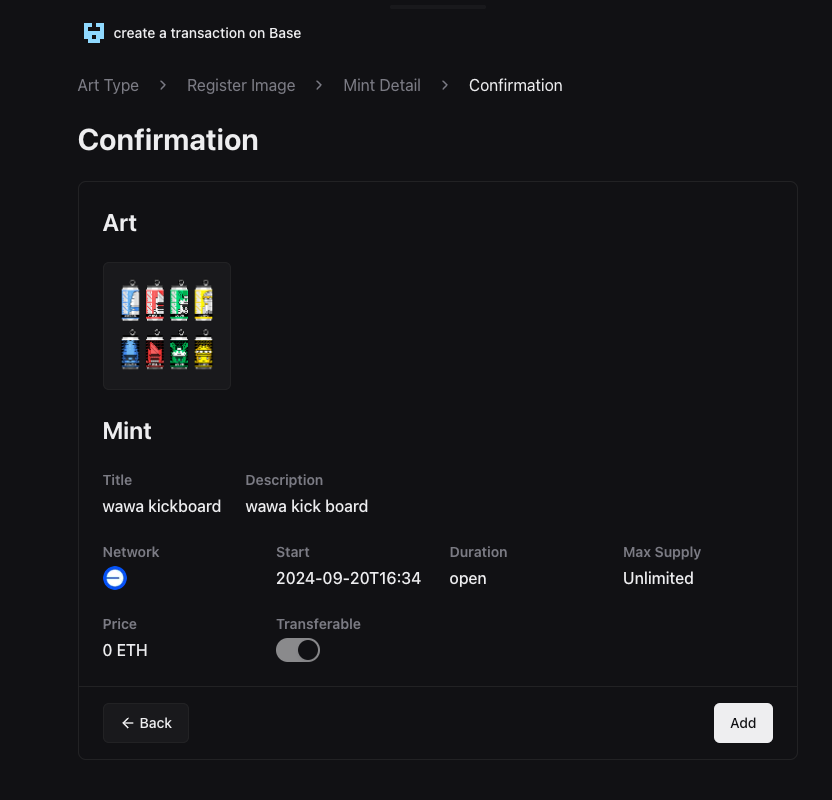Toggle the Transferable switch

click(298, 650)
